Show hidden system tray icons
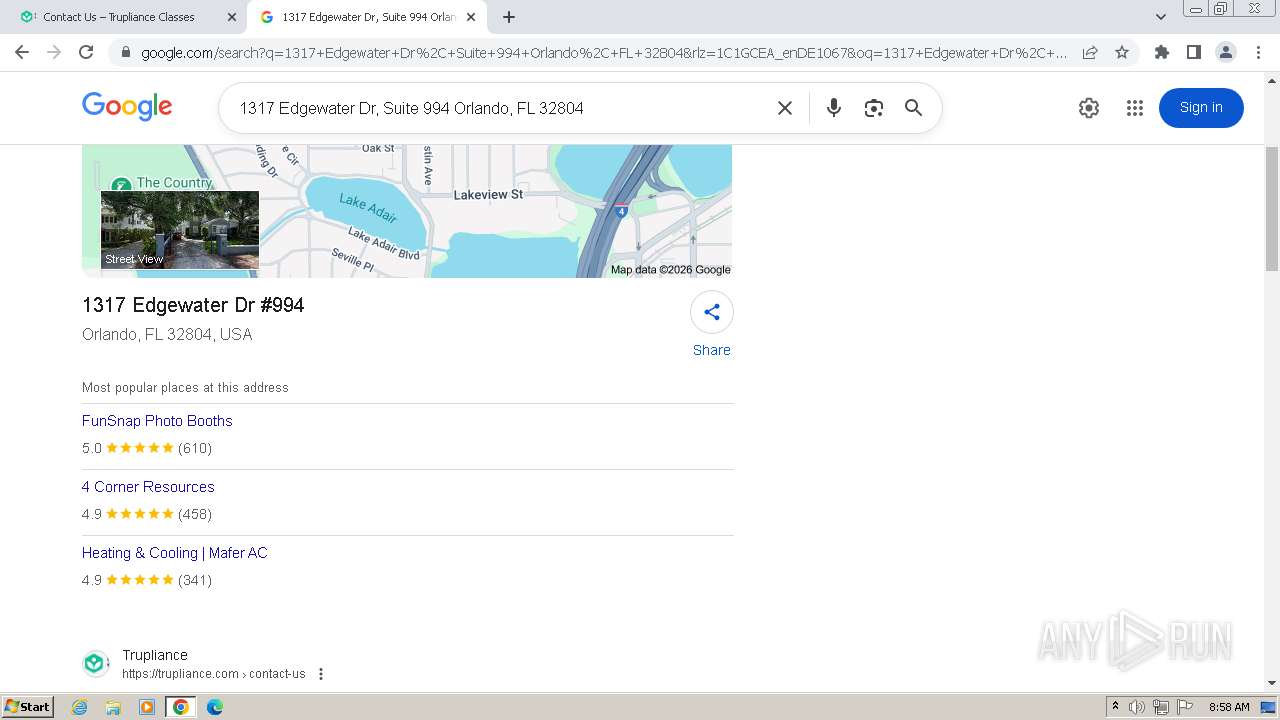This screenshot has height=720, width=1280. tap(1115, 707)
